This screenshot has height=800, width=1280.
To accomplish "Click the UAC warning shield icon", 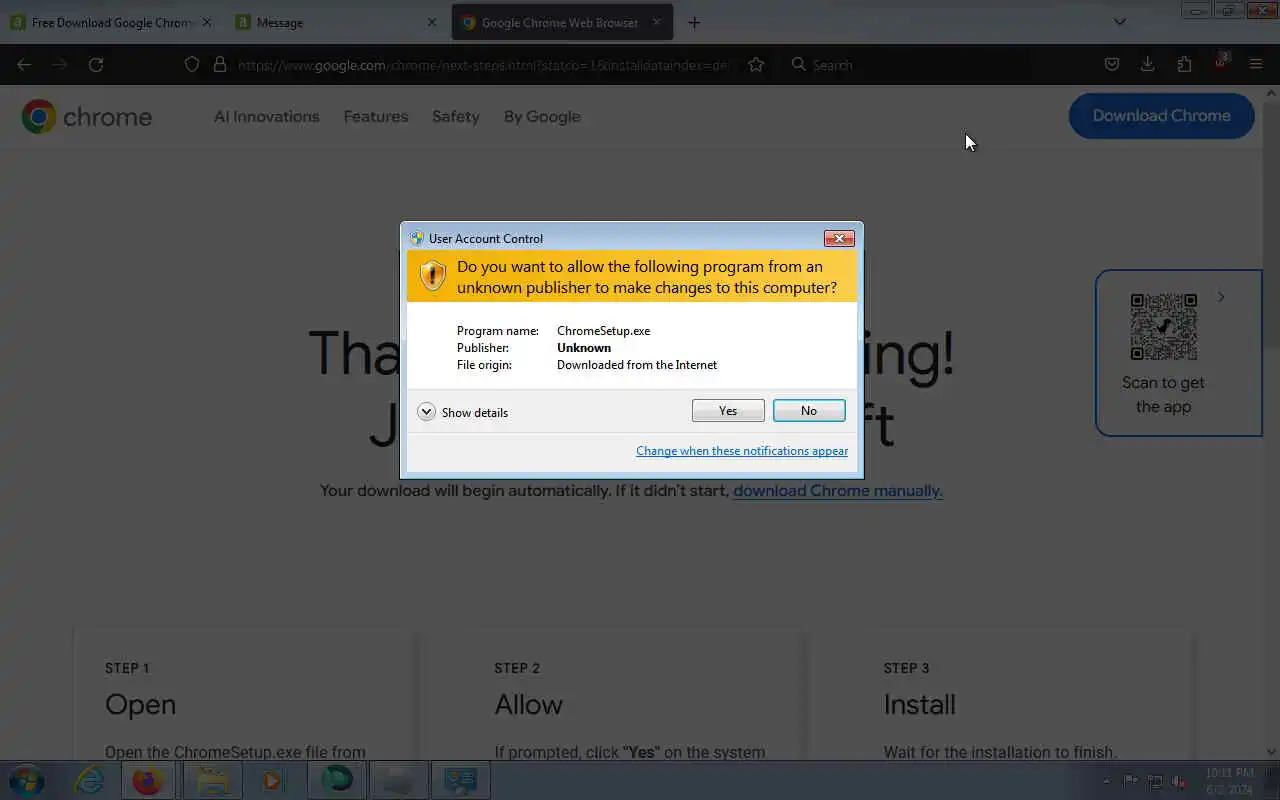I will coord(432,276).
